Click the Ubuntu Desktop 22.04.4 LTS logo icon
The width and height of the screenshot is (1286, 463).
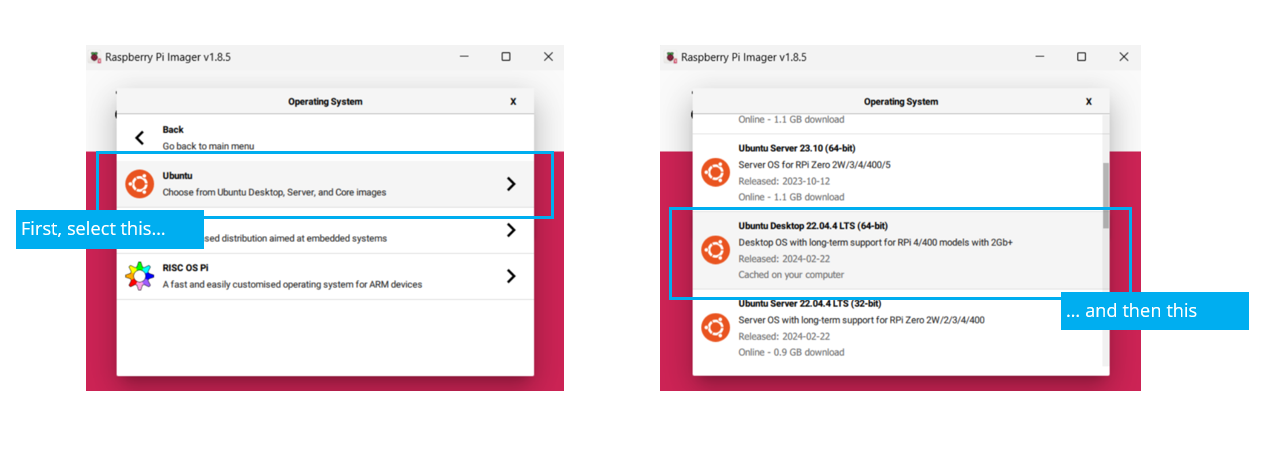coord(714,250)
